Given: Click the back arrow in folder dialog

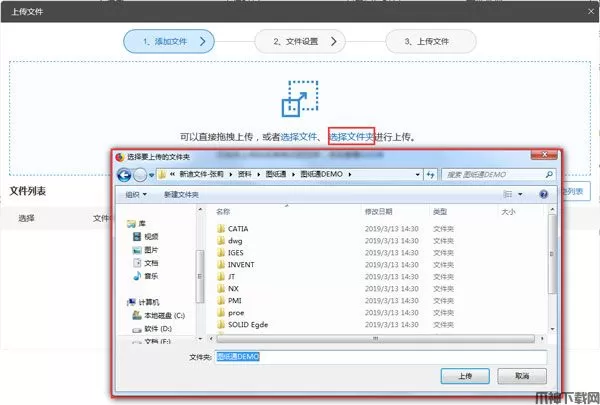Looking at the screenshot, I should tap(124, 175).
